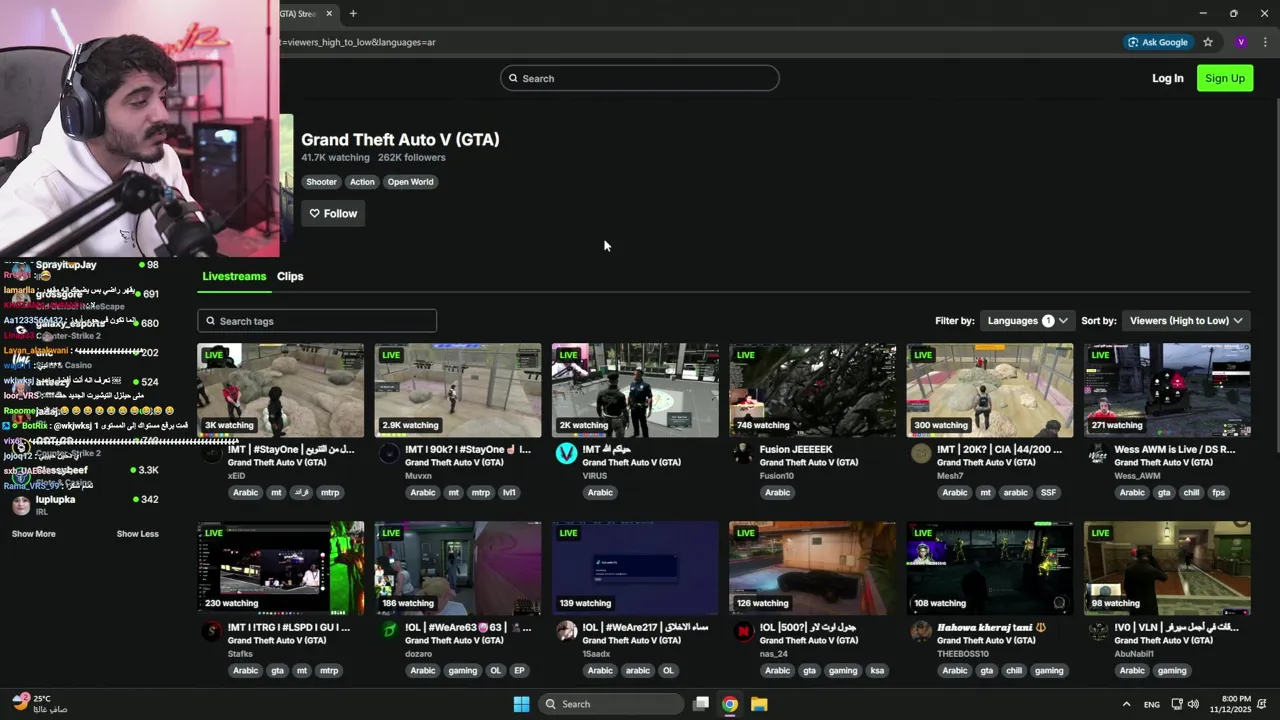
Task: Open Task View on the taskbar
Action: [701, 704]
